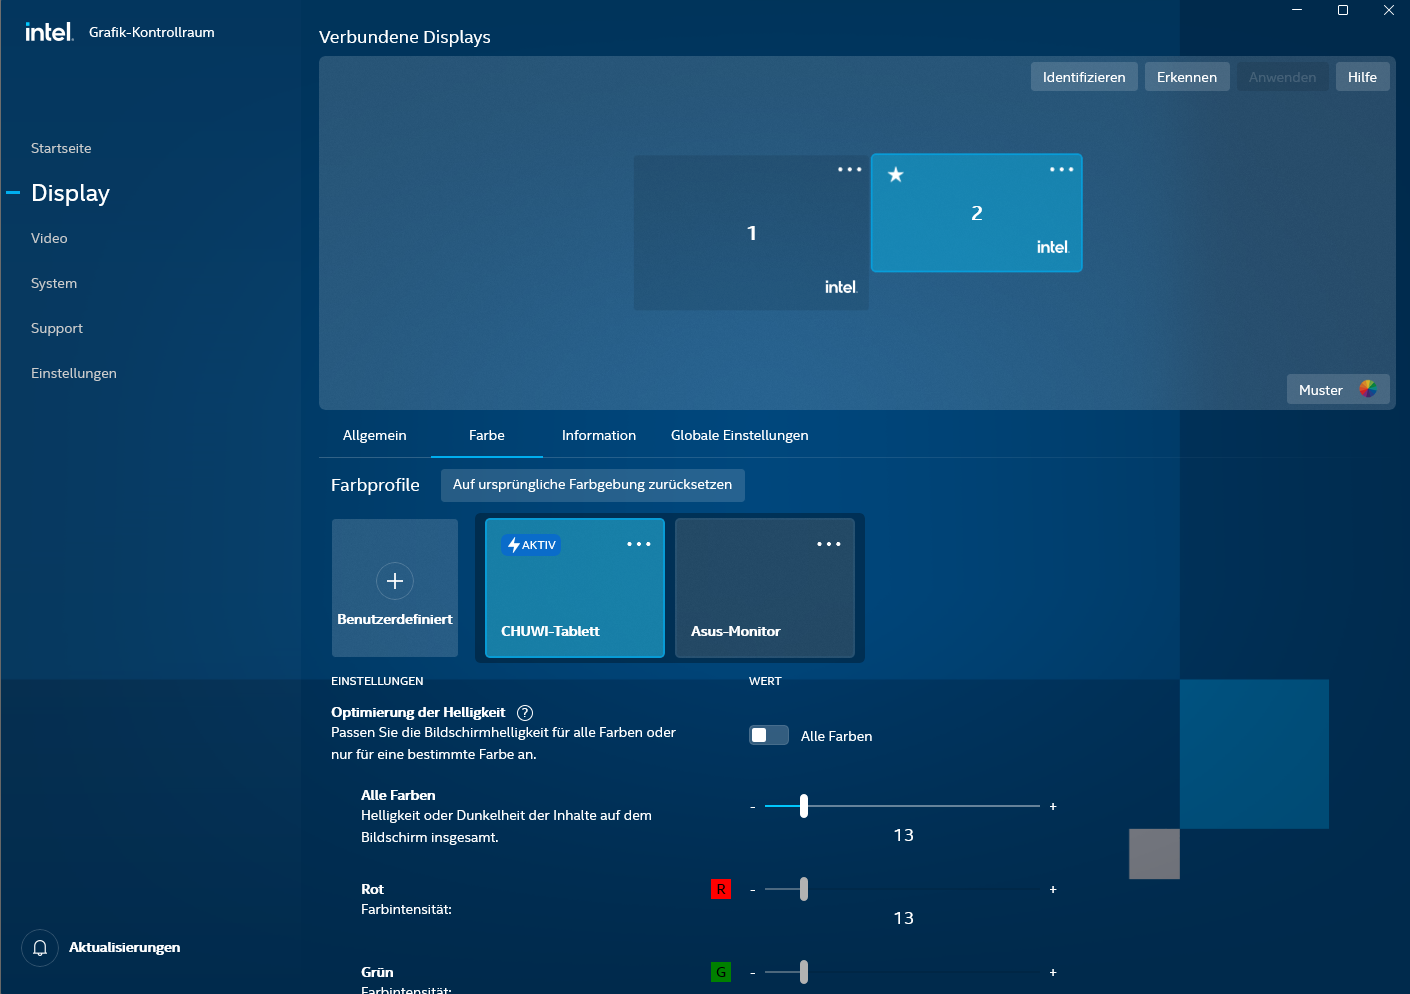This screenshot has width=1410, height=994.
Task: Click the minus icon of the Rot slider
Action: pyautogui.click(x=753, y=890)
